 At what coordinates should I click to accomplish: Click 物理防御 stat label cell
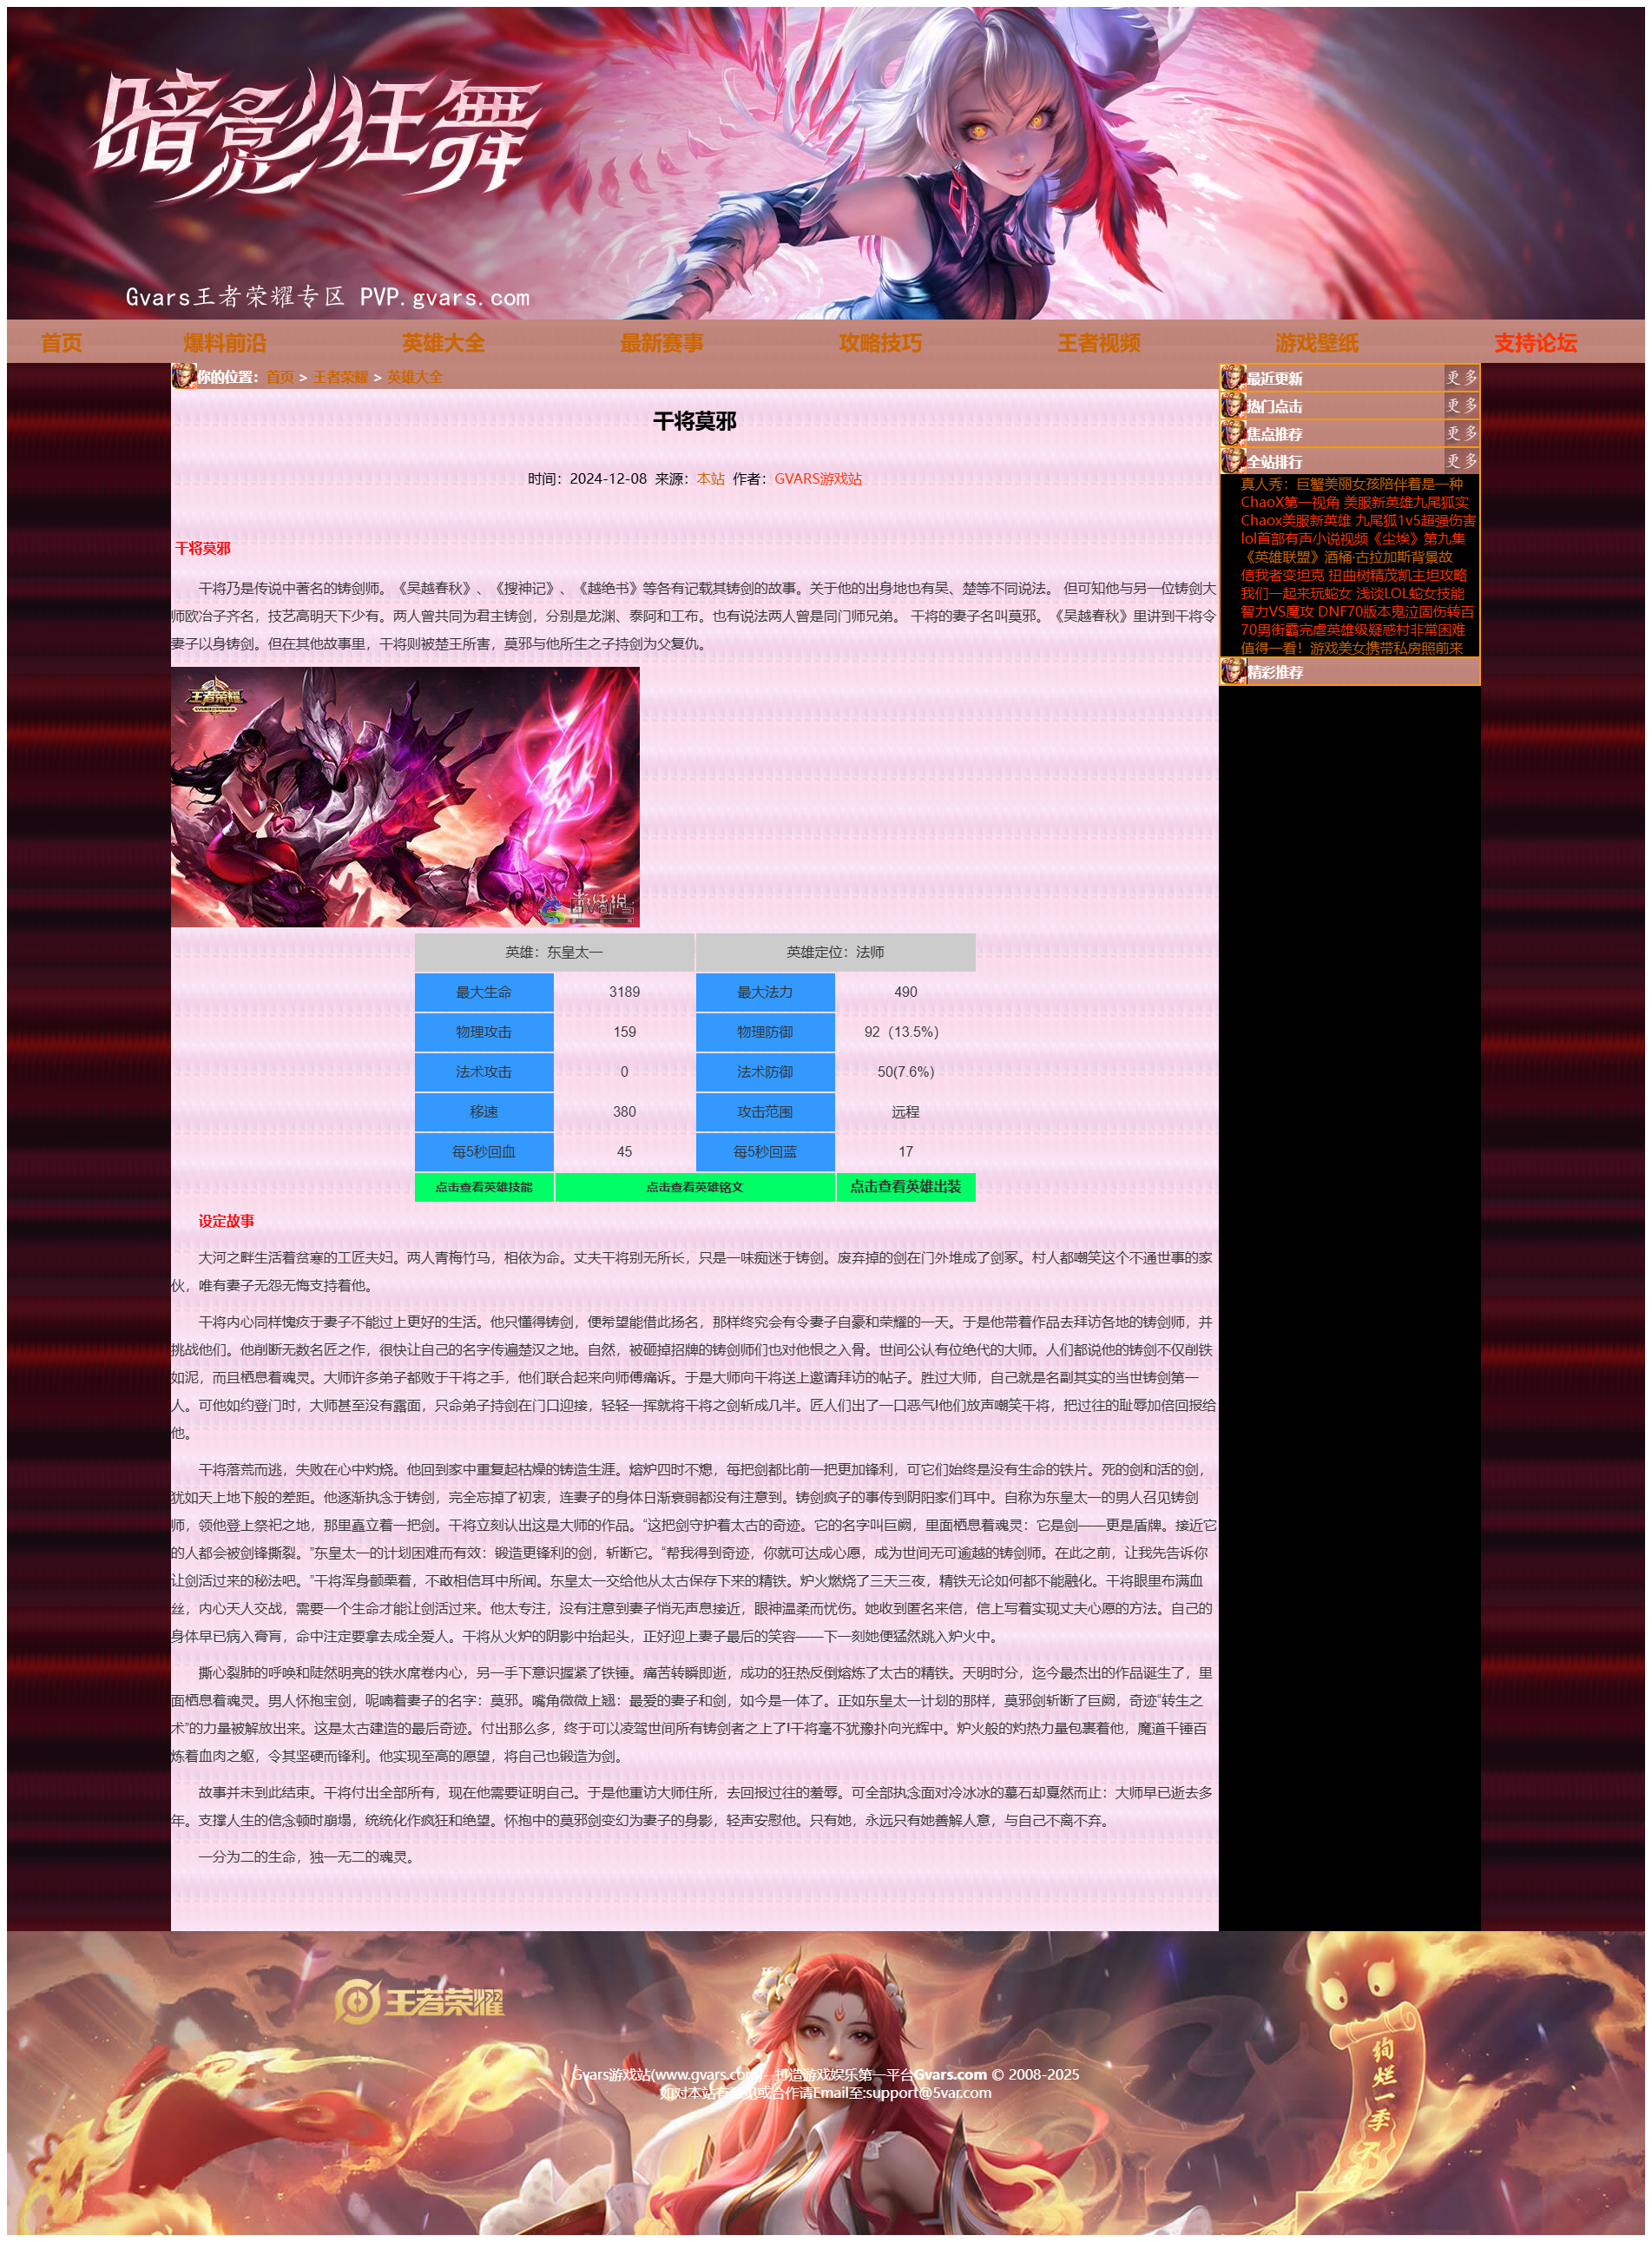tap(765, 1032)
